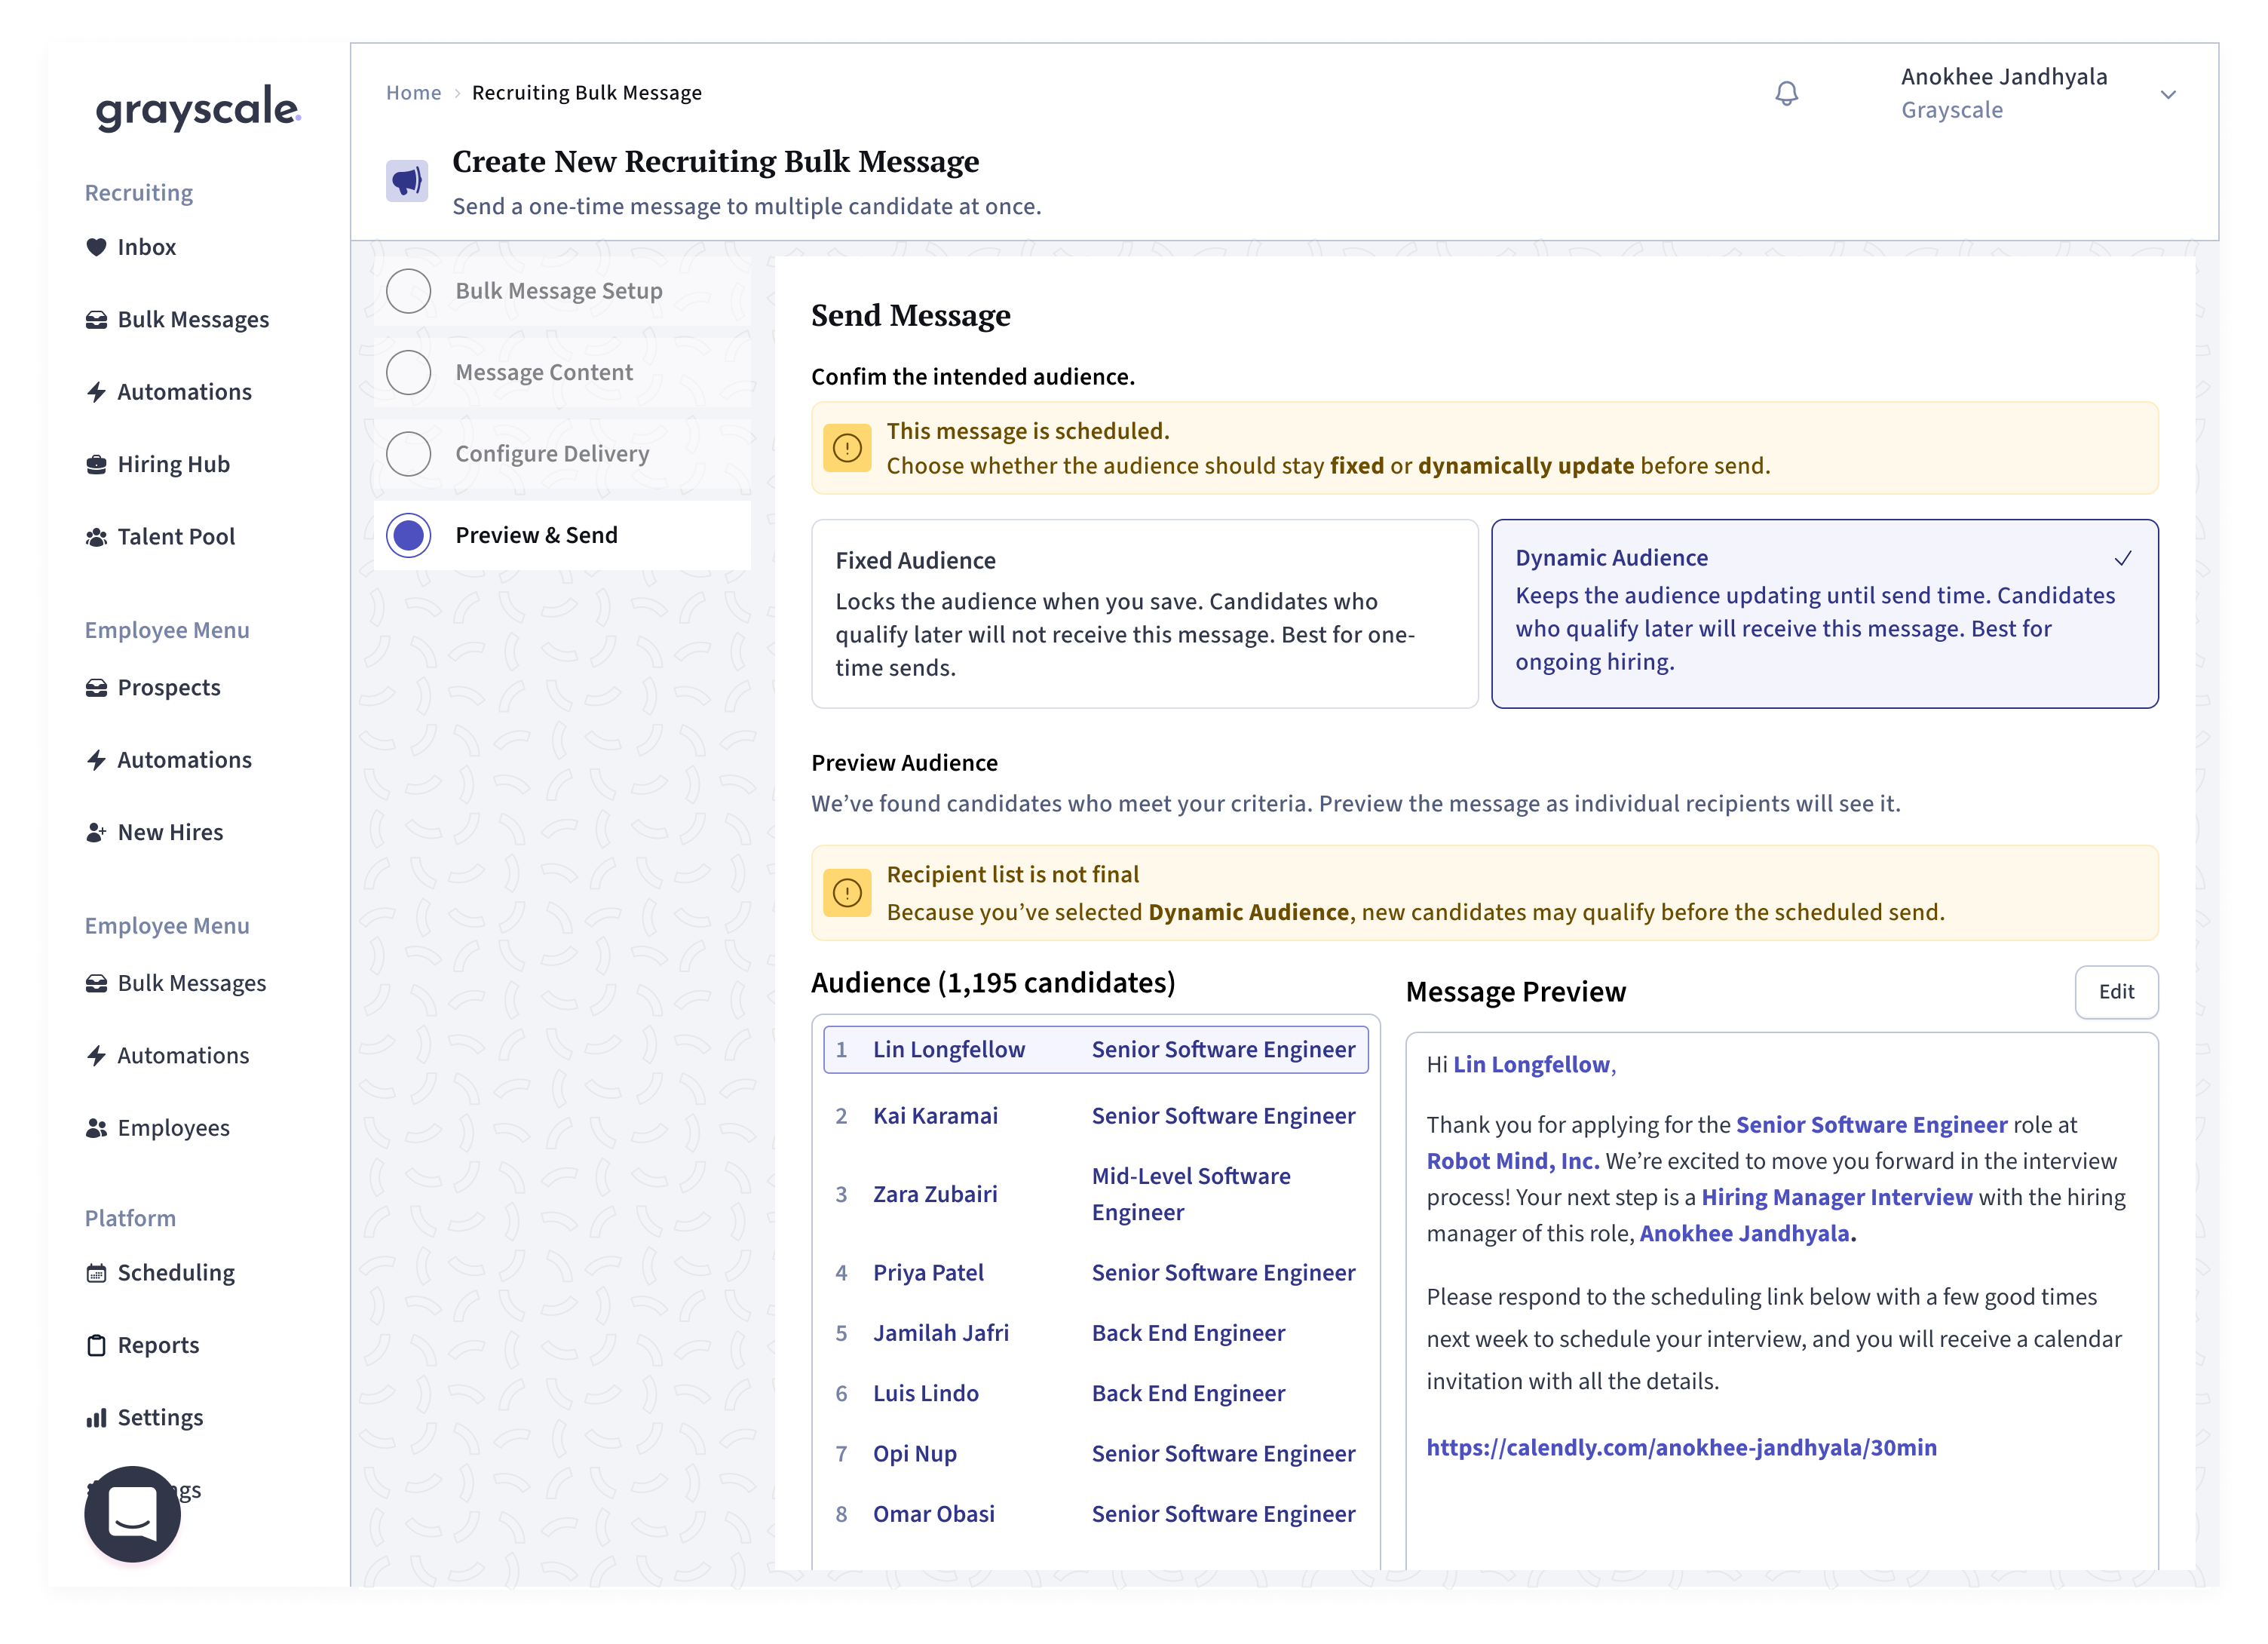The height and width of the screenshot is (1644, 2268).
Task: Click the Hiring Hub sidebar icon
Action: [x=96, y=464]
